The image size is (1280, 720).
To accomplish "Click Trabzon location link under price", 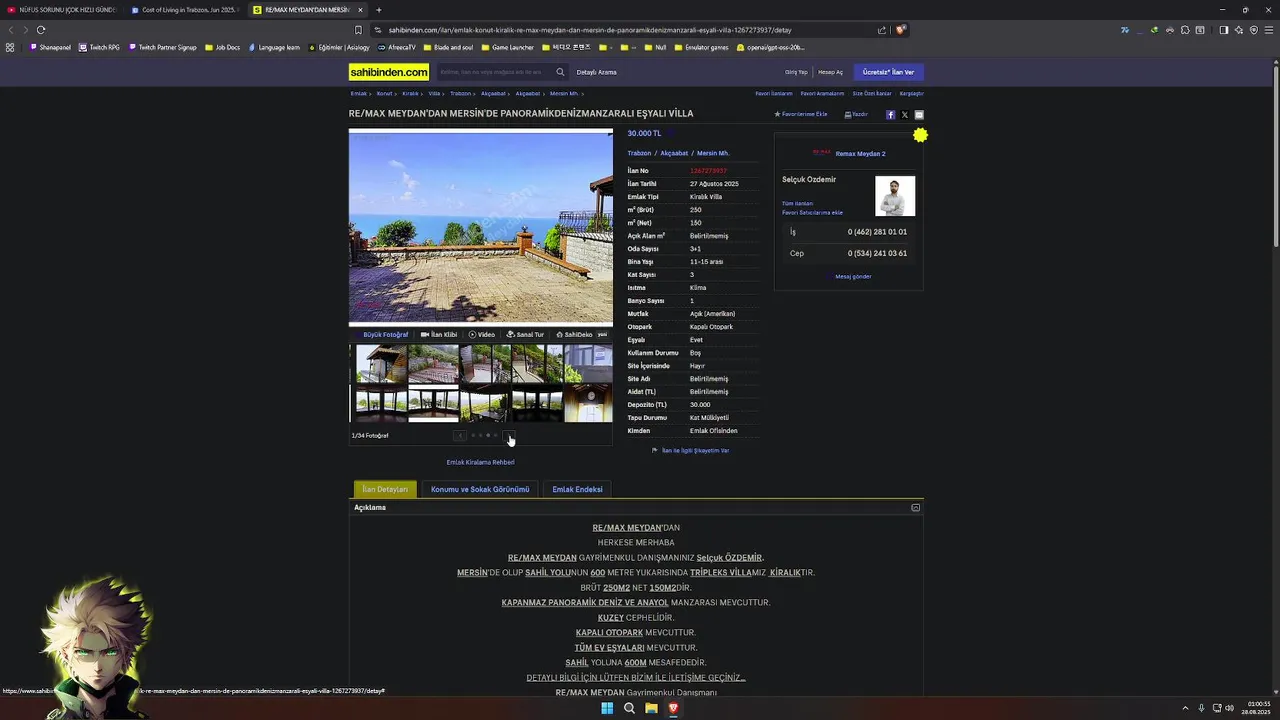I will coord(639,153).
